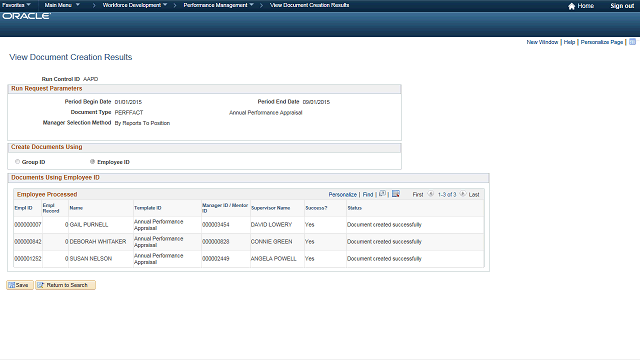
Task: Open View Document Creation Results breadcrumb
Action: click(309, 5)
